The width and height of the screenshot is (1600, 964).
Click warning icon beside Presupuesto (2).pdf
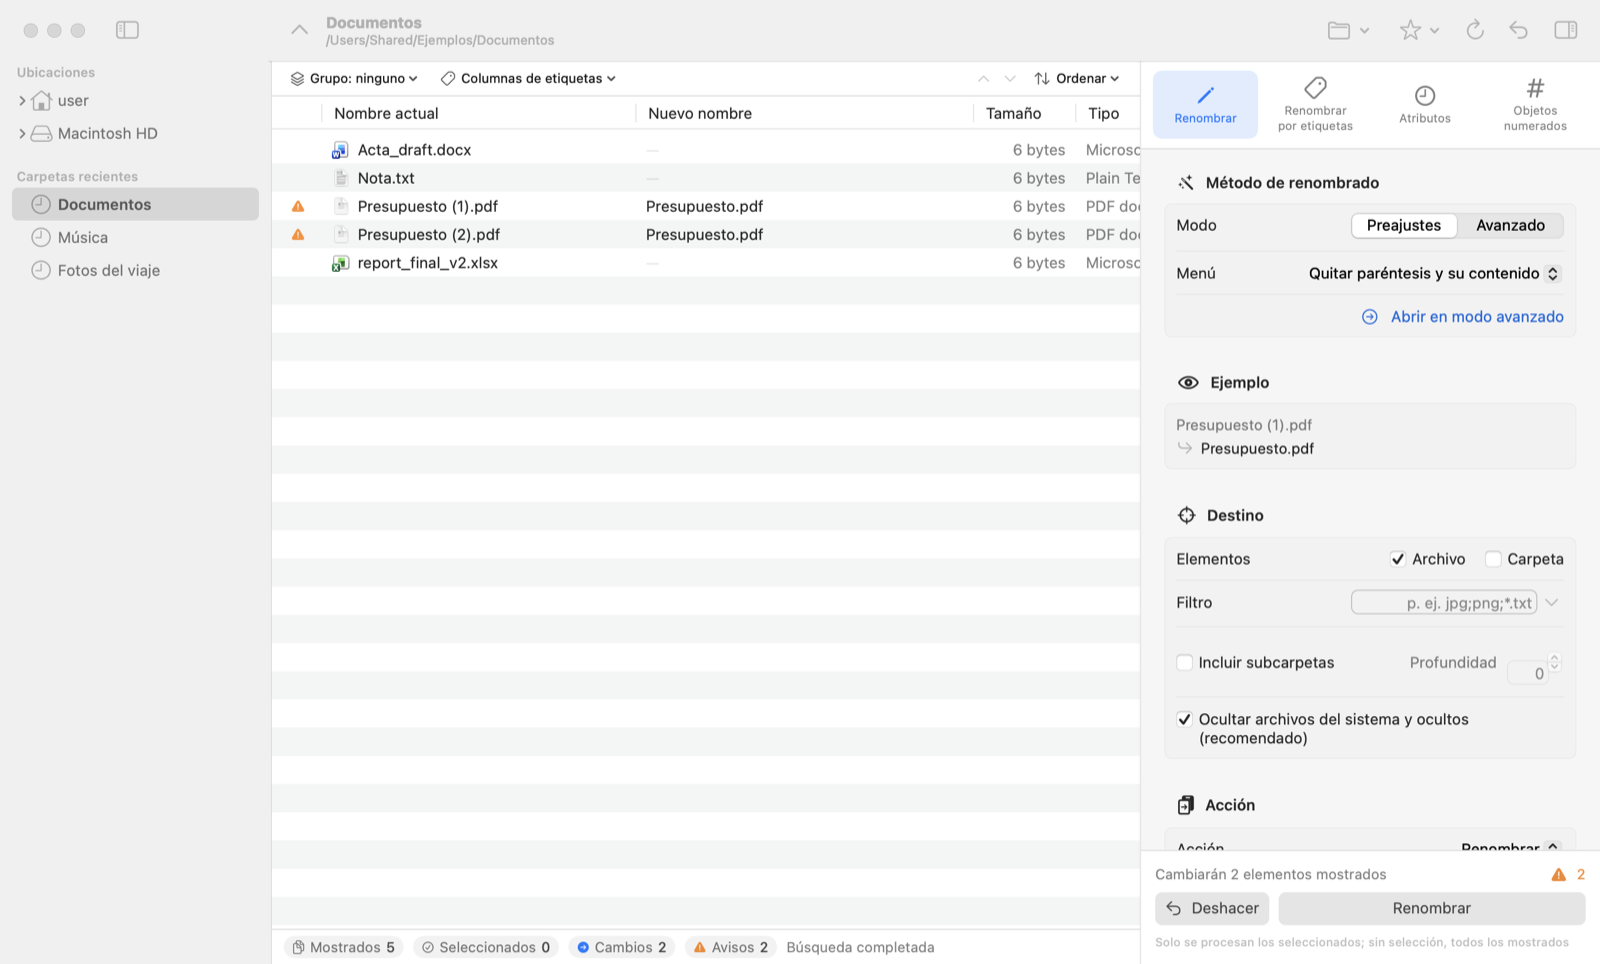pyautogui.click(x=298, y=234)
